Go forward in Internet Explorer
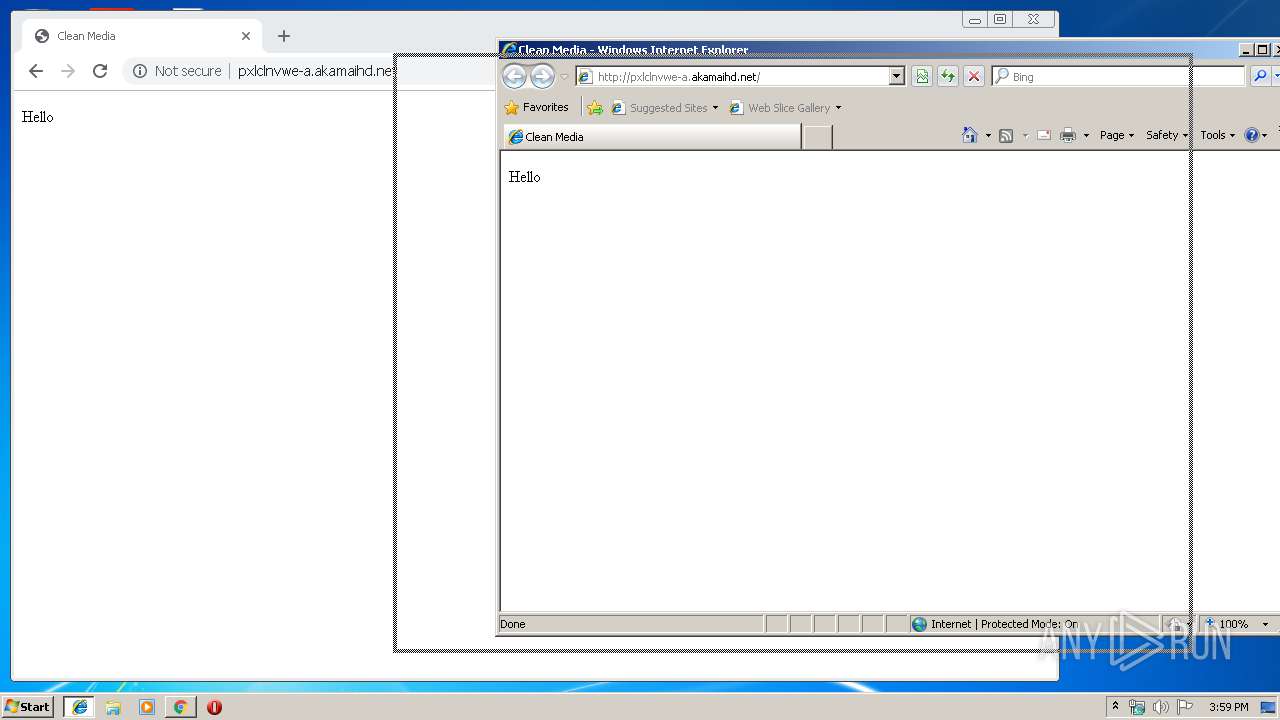The image size is (1280, 720). 542,76
